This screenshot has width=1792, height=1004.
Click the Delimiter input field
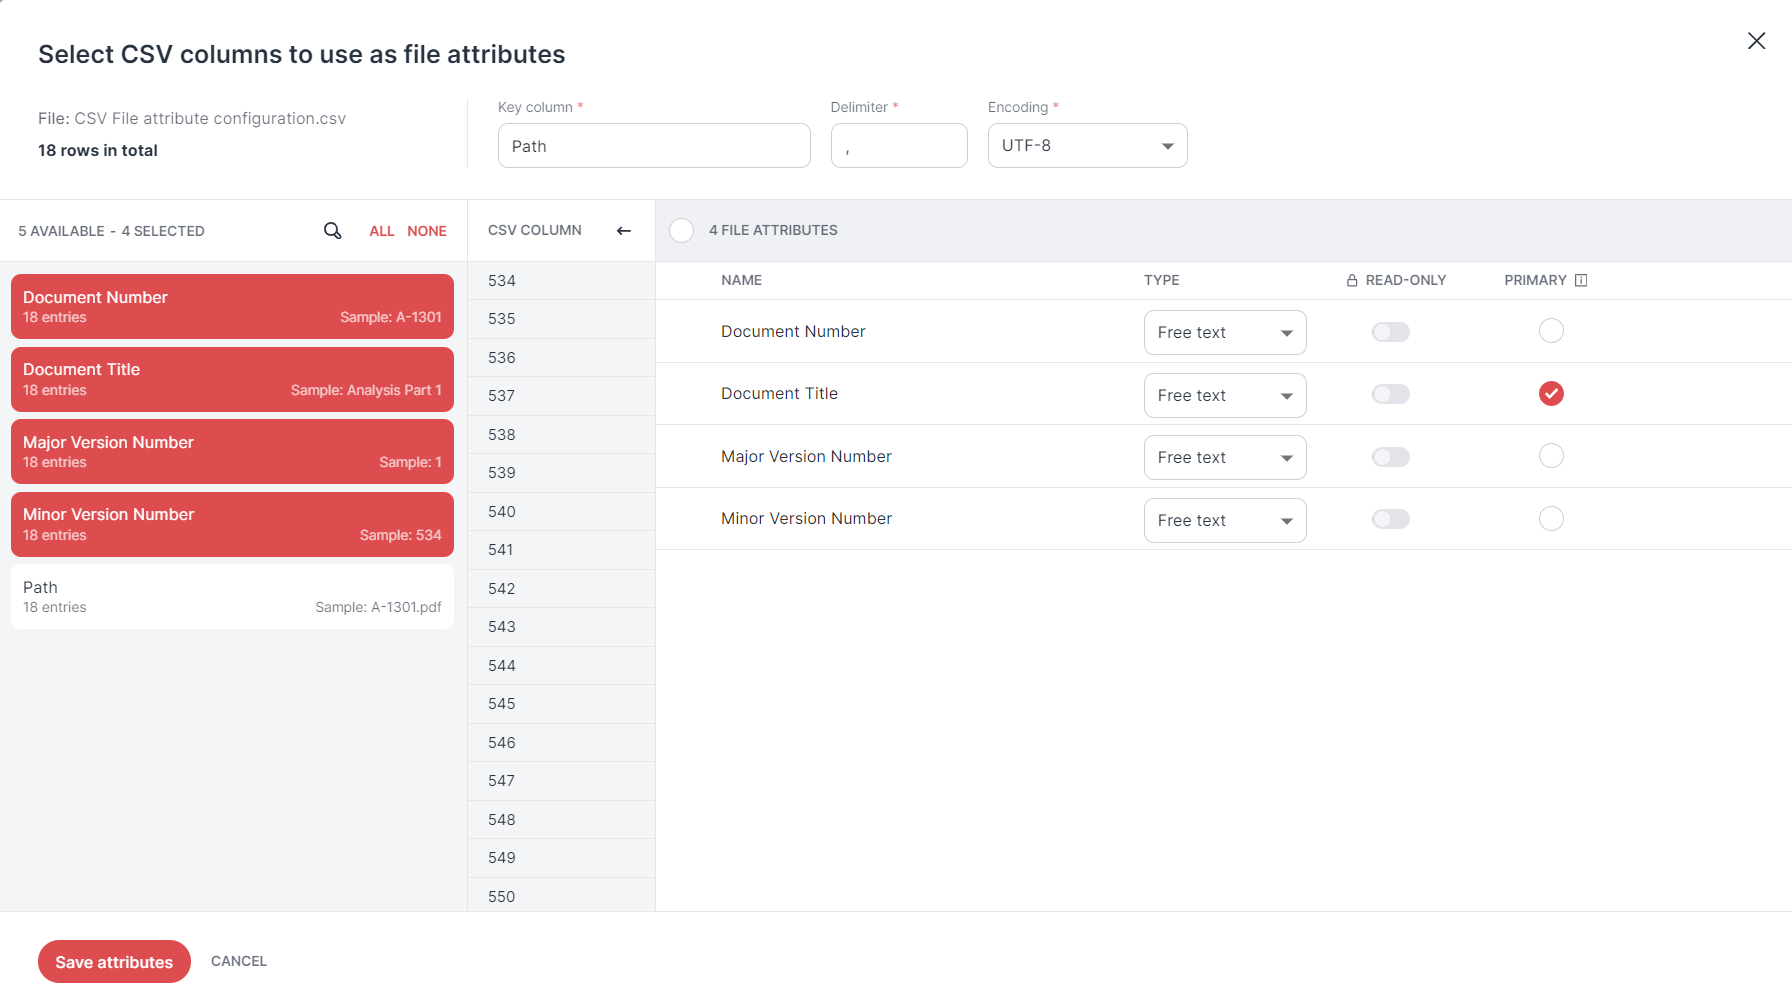pyautogui.click(x=899, y=146)
